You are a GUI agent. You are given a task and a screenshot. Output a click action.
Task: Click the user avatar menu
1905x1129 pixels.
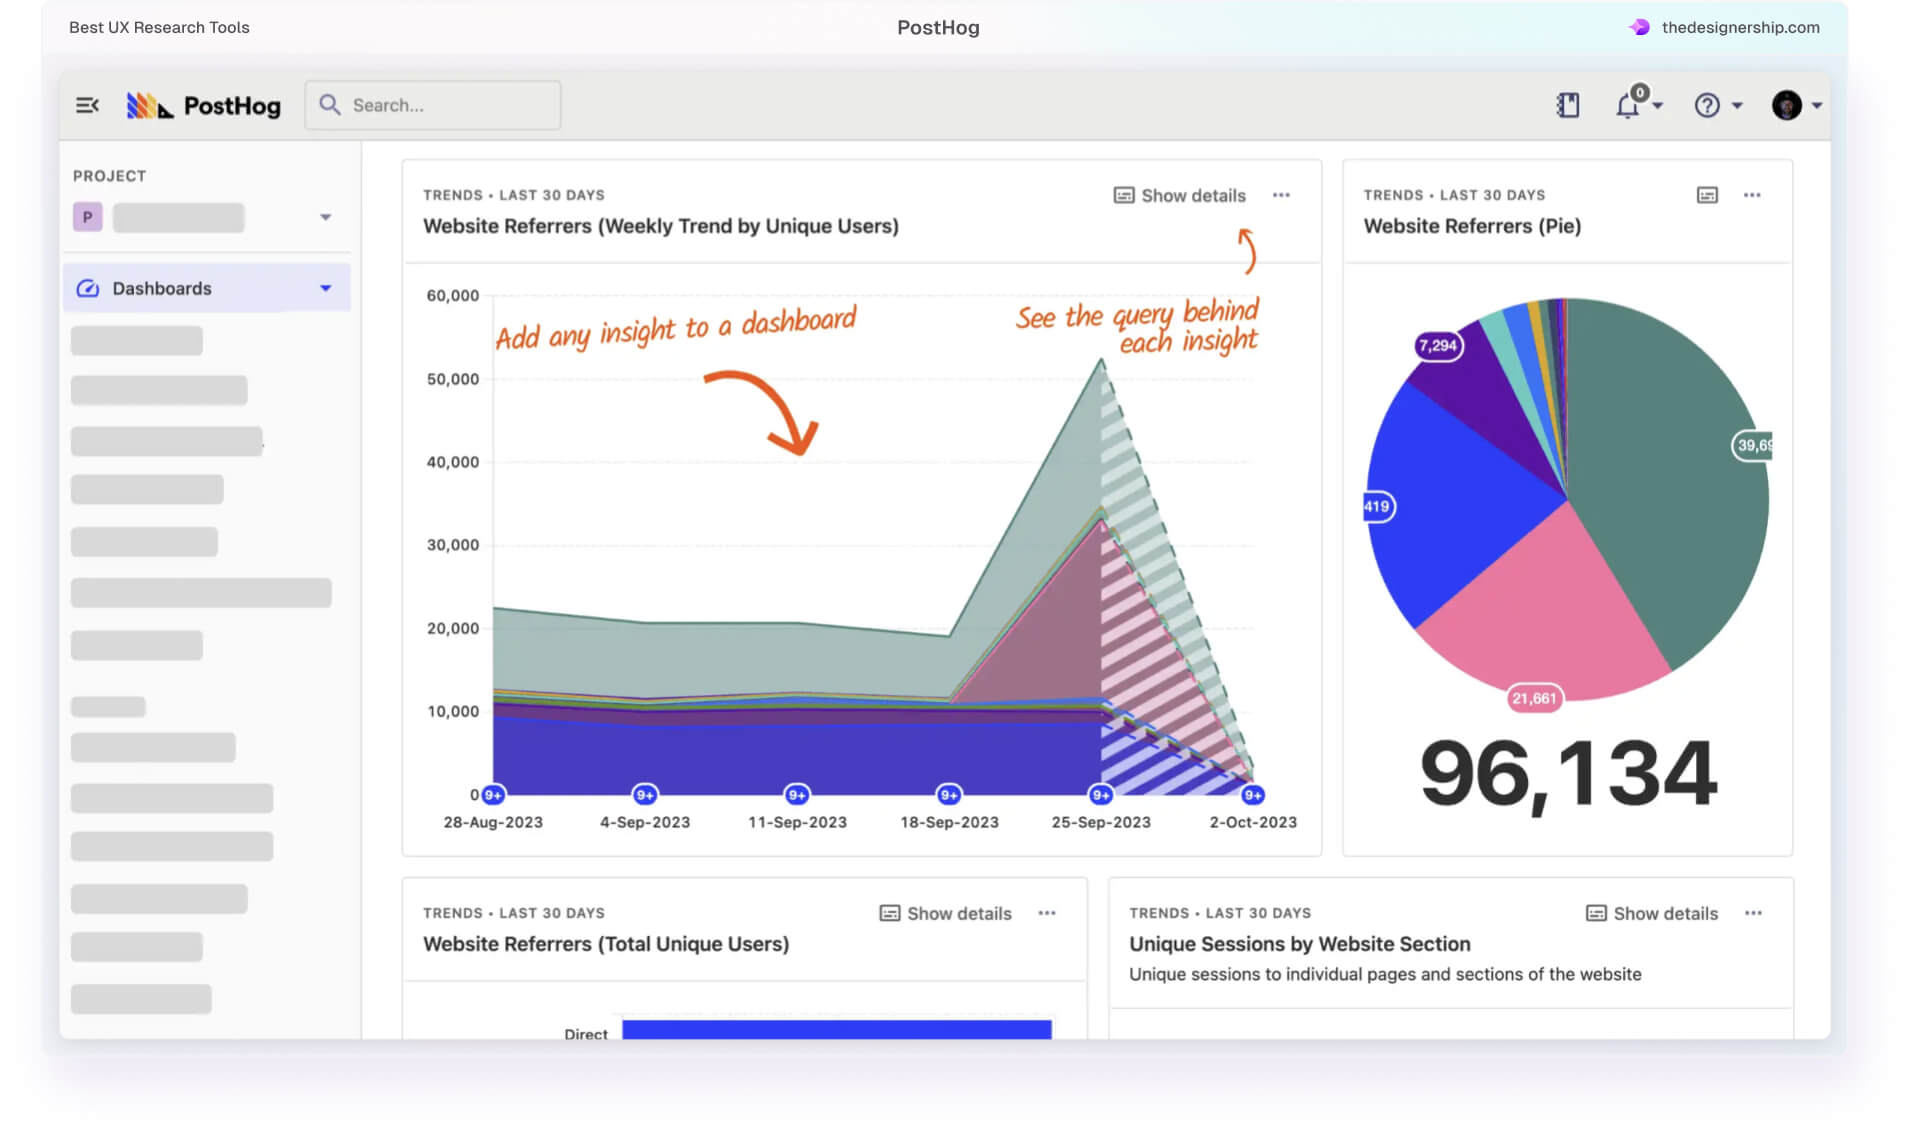(x=1789, y=104)
